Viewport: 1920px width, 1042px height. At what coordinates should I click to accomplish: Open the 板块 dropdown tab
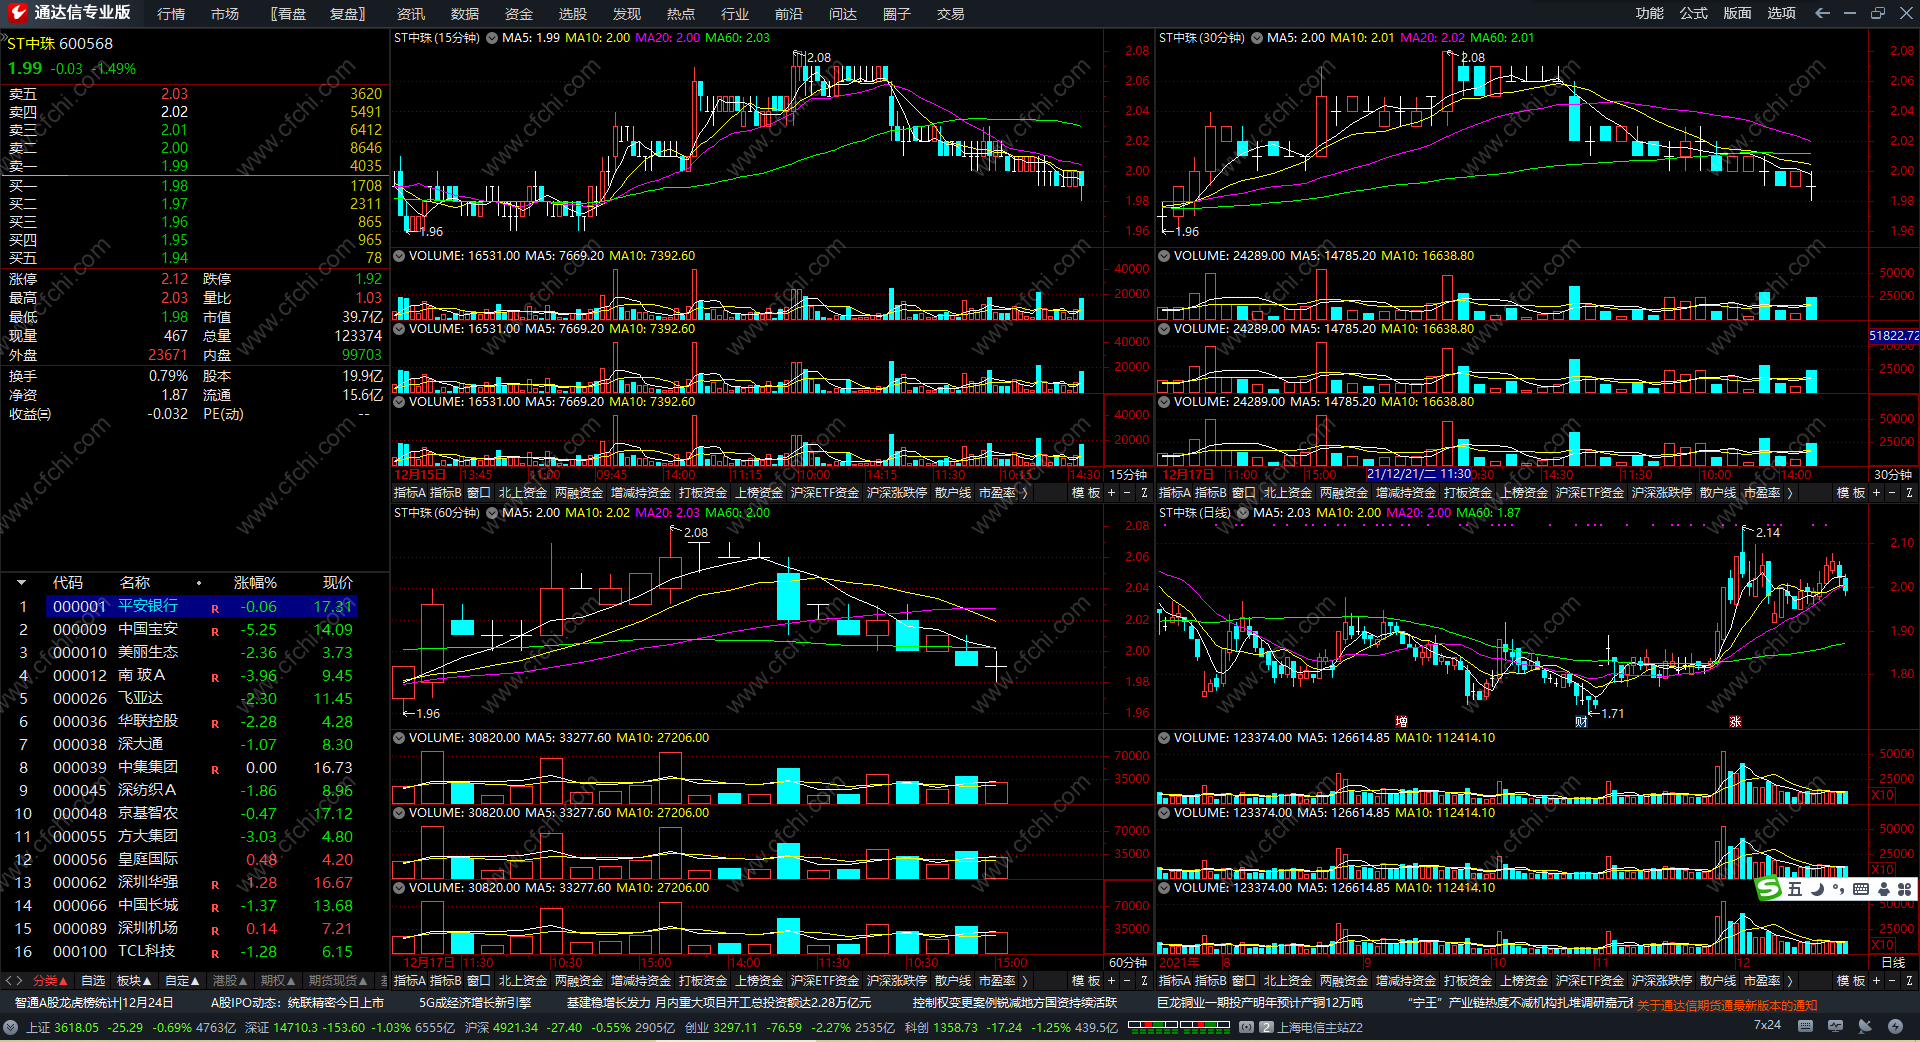(x=134, y=981)
